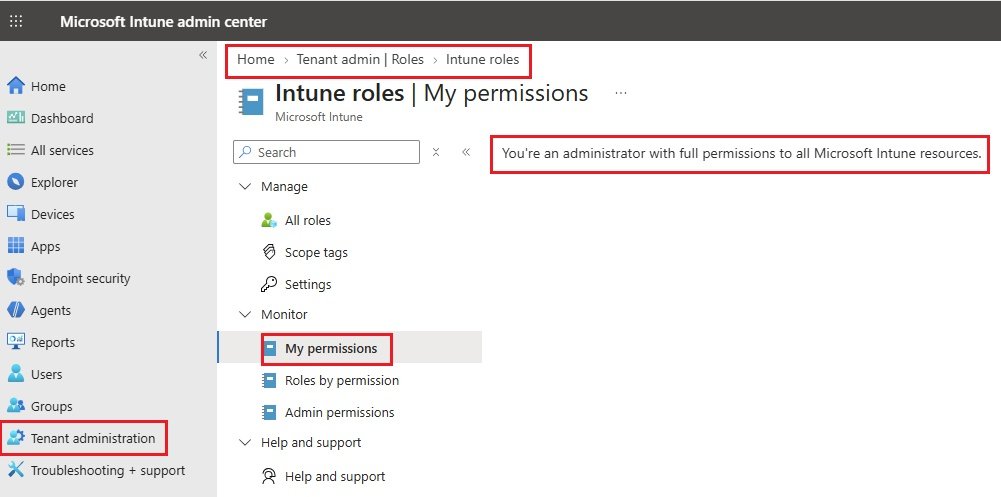Image resolution: width=1001 pixels, height=497 pixels.
Task: Open Explorer in the left navigation
Action: [54, 182]
